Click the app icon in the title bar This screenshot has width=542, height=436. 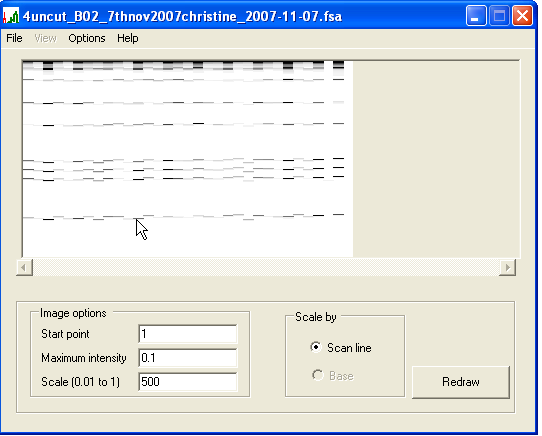(11, 16)
